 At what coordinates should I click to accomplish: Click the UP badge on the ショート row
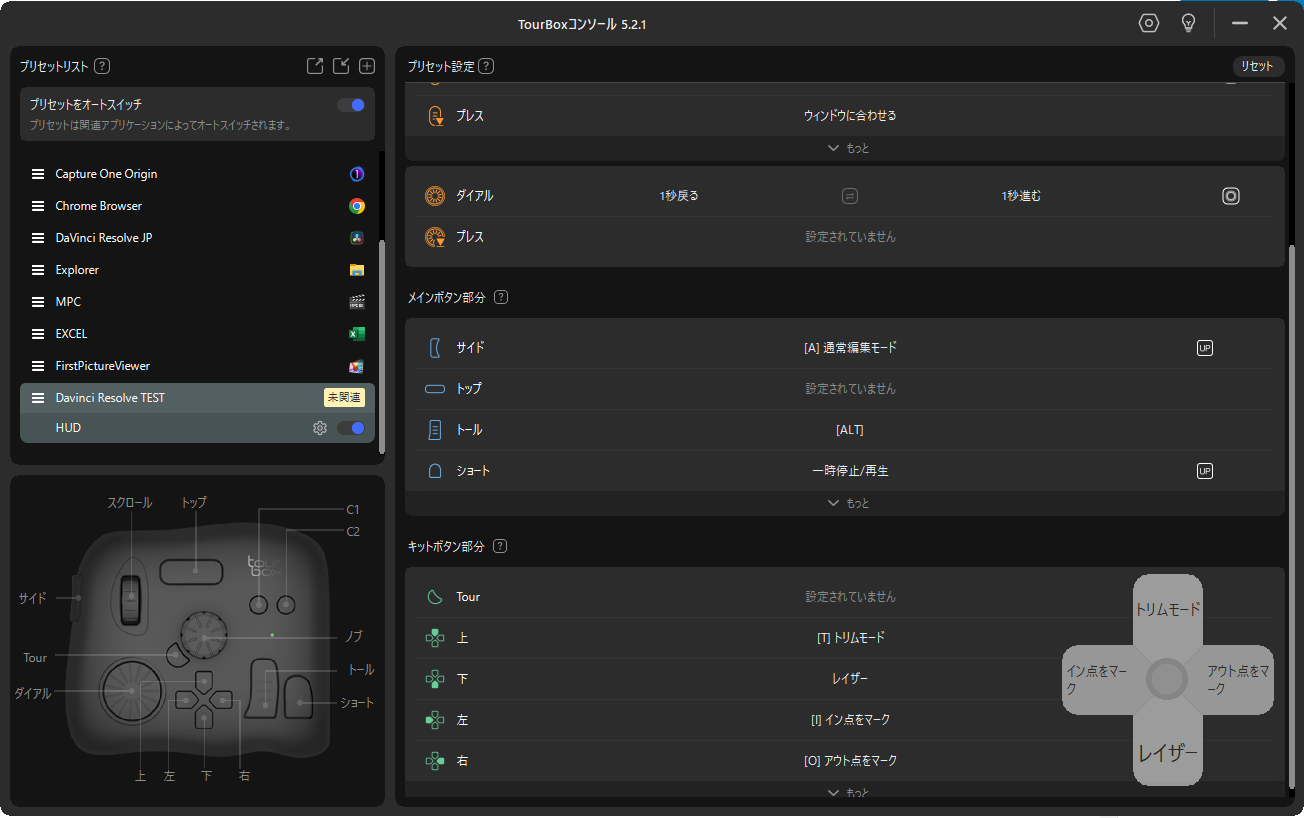[x=1205, y=471]
